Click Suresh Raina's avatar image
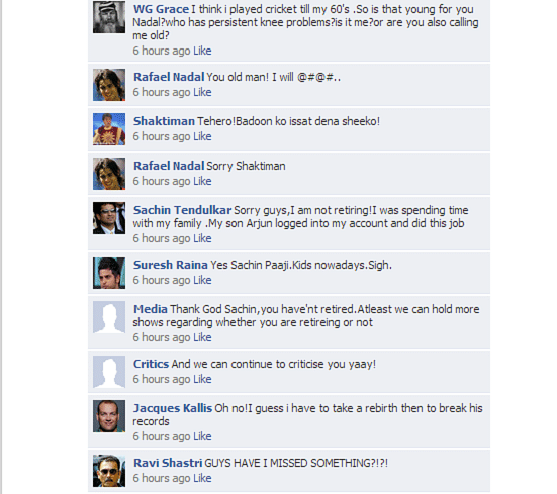Screen dimensions: 557x494 (x=109, y=273)
